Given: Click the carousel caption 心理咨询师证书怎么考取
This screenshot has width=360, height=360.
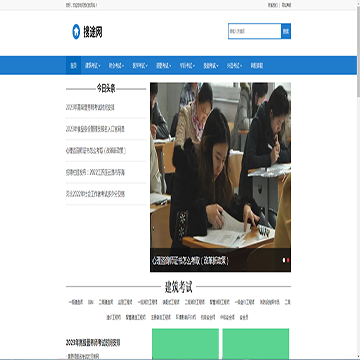Looking at the screenshot, I should (x=190, y=261).
